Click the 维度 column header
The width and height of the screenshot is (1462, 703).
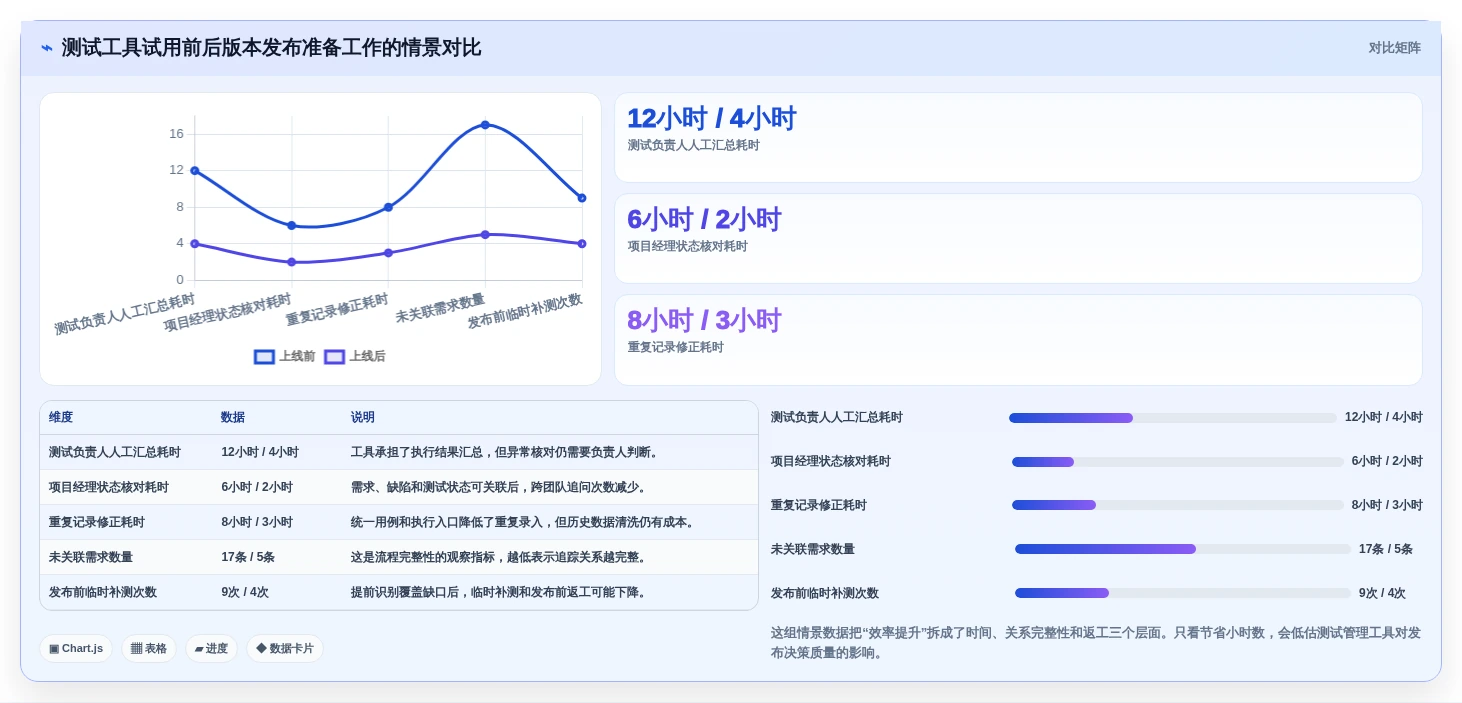click(61, 418)
